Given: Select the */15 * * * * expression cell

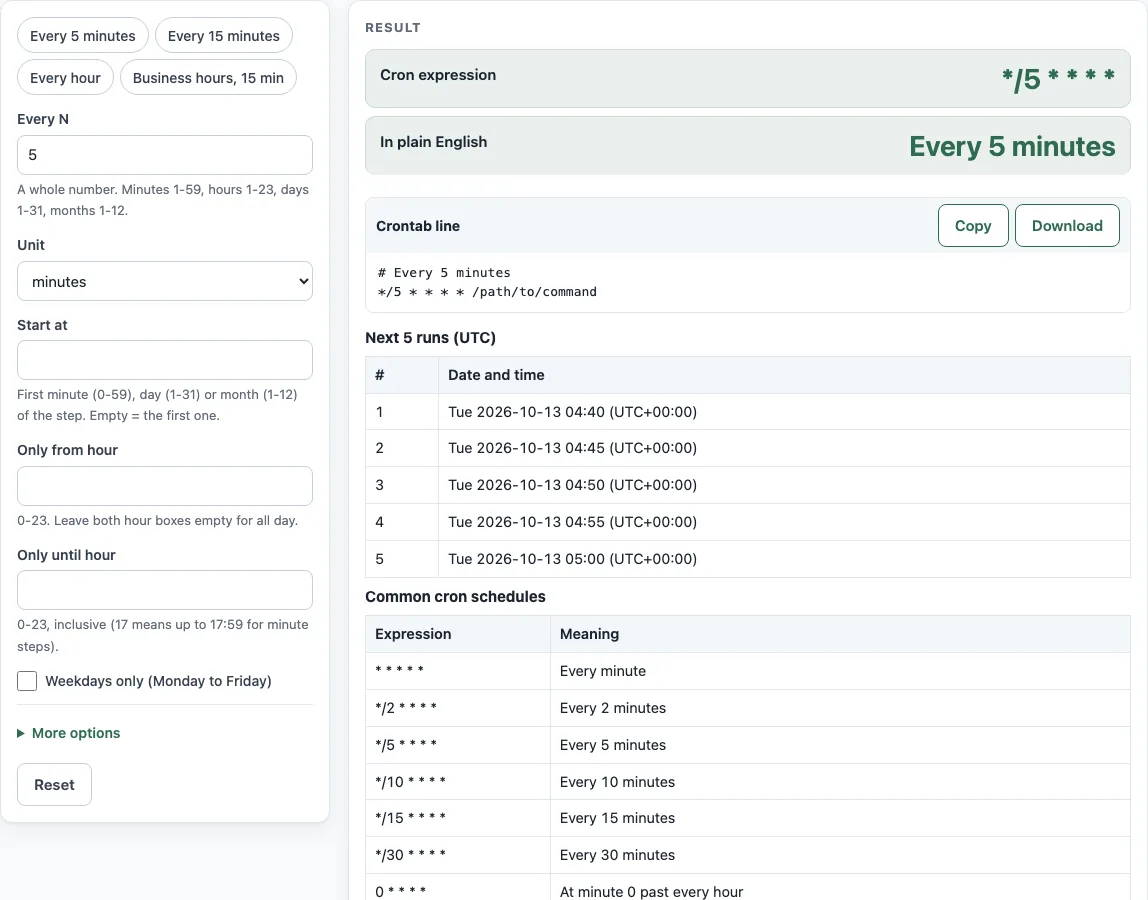Looking at the screenshot, I should coord(458,818).
